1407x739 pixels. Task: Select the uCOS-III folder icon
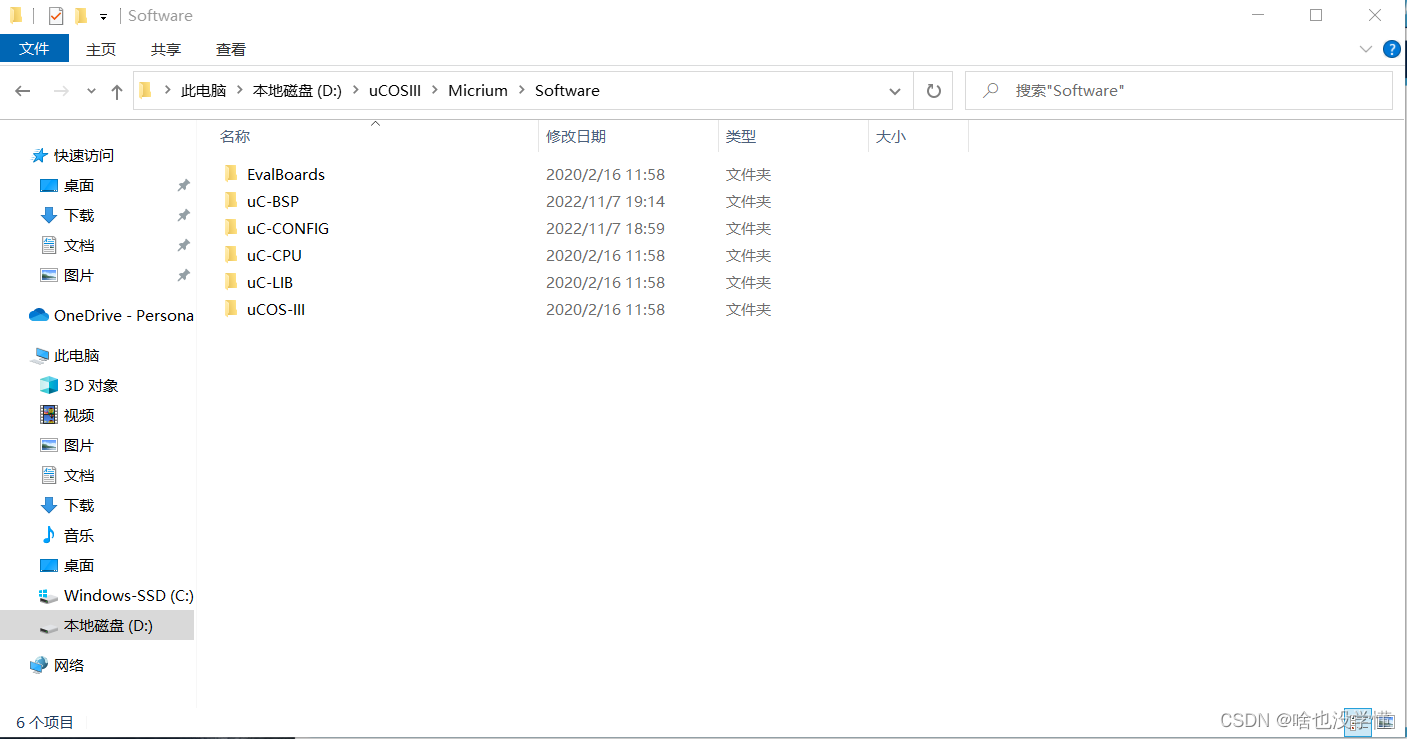tap(231, 309)
